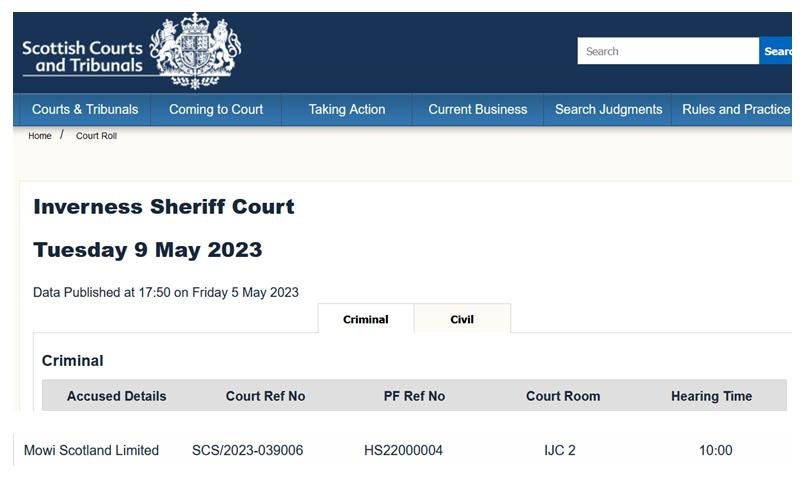Click the Accused Details column header

117,396
